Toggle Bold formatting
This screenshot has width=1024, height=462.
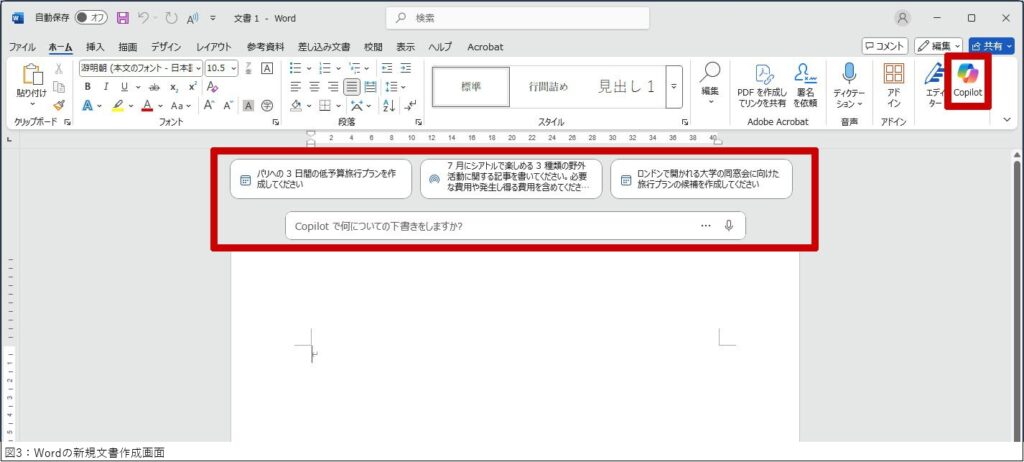point(88,87)
